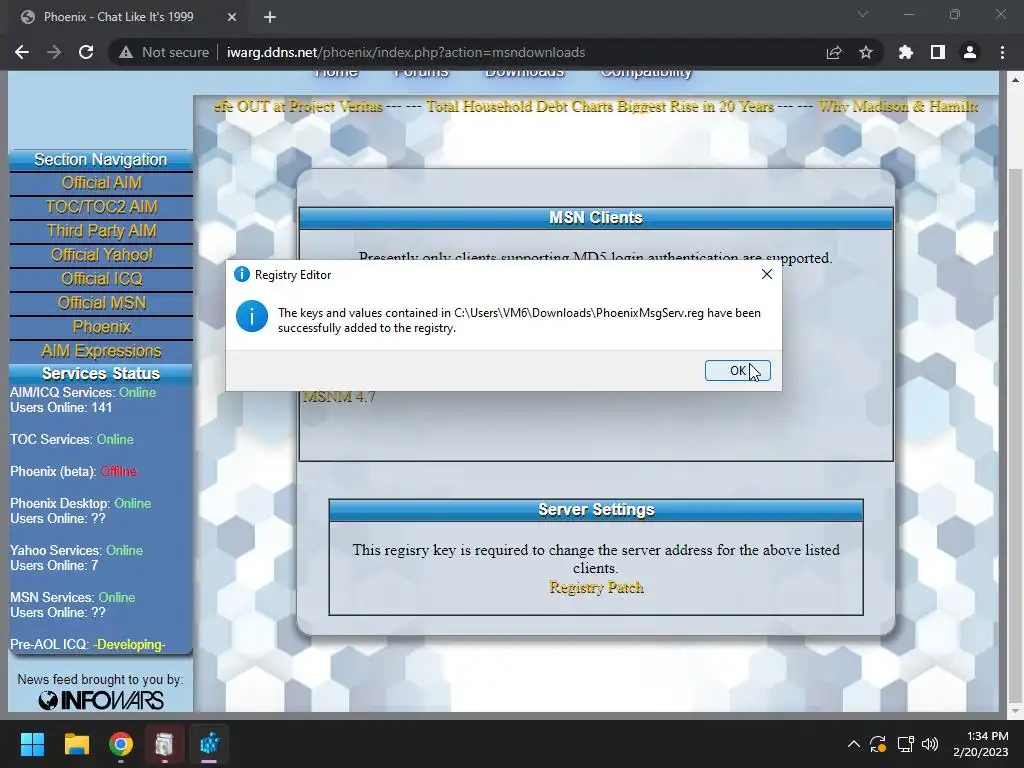Image resolution: width=1024 pixels, height=768 pixels.
Task: Open the Phoenix section link
Action: pos(101,327)
